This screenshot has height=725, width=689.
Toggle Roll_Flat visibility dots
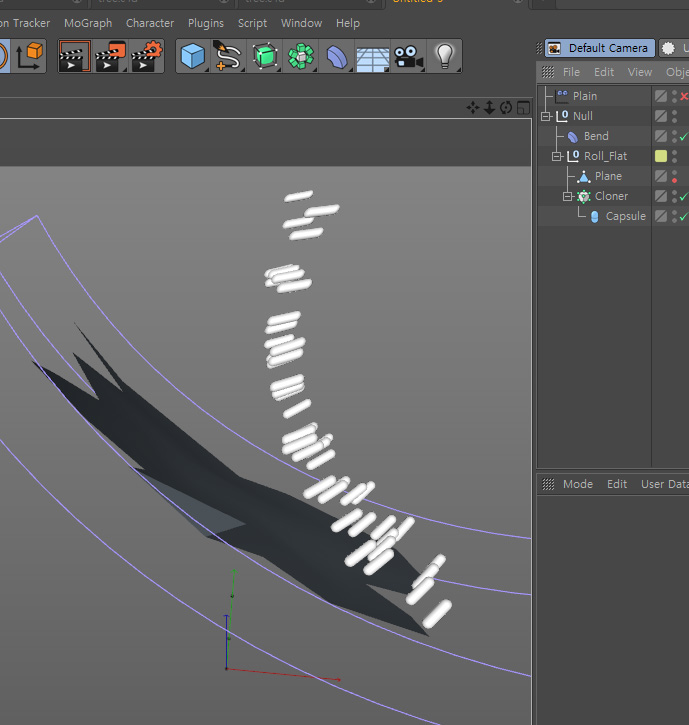[675, 156]
